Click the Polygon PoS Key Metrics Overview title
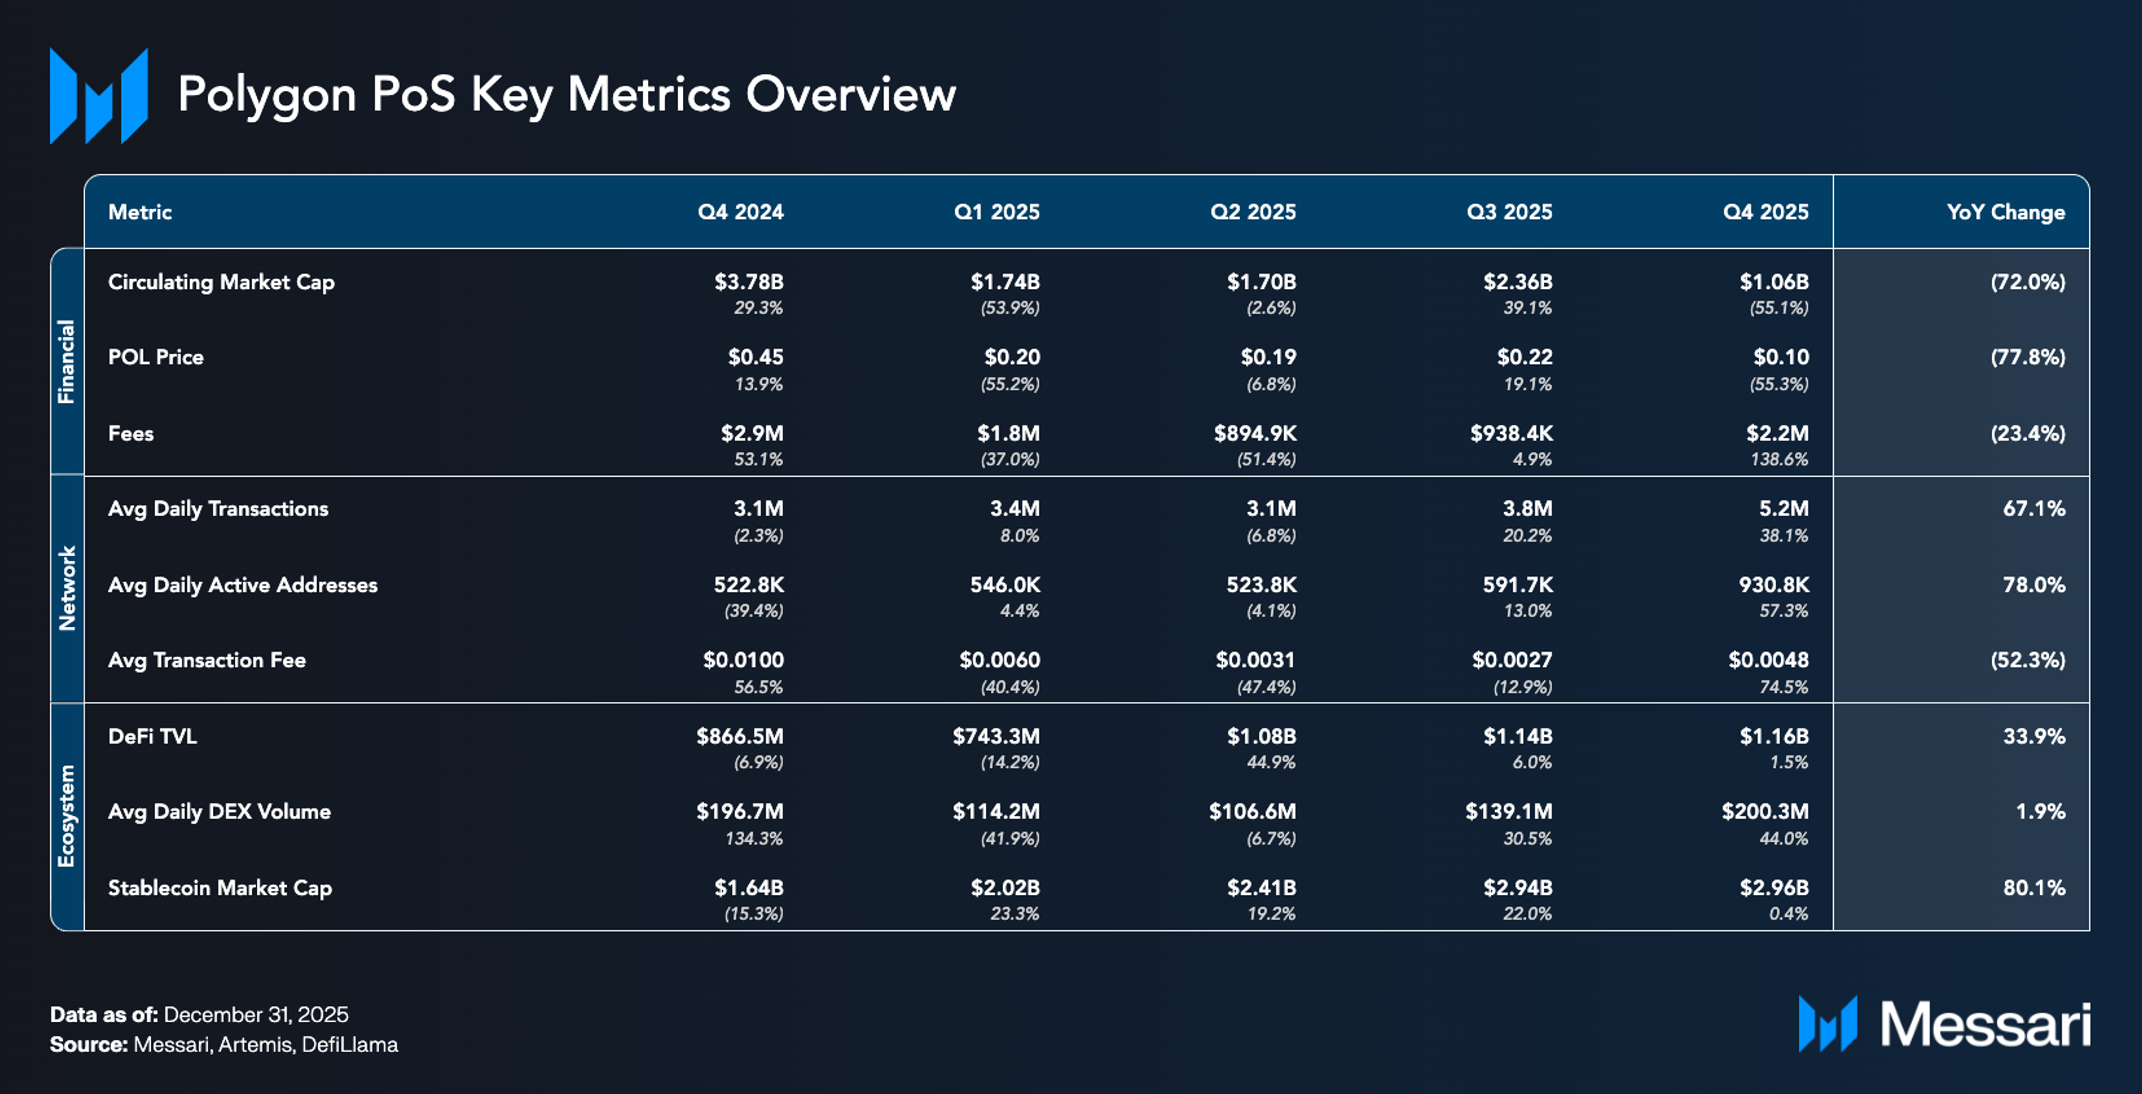Viewport: 2142px width, 1094px height. tap(566, 95)
